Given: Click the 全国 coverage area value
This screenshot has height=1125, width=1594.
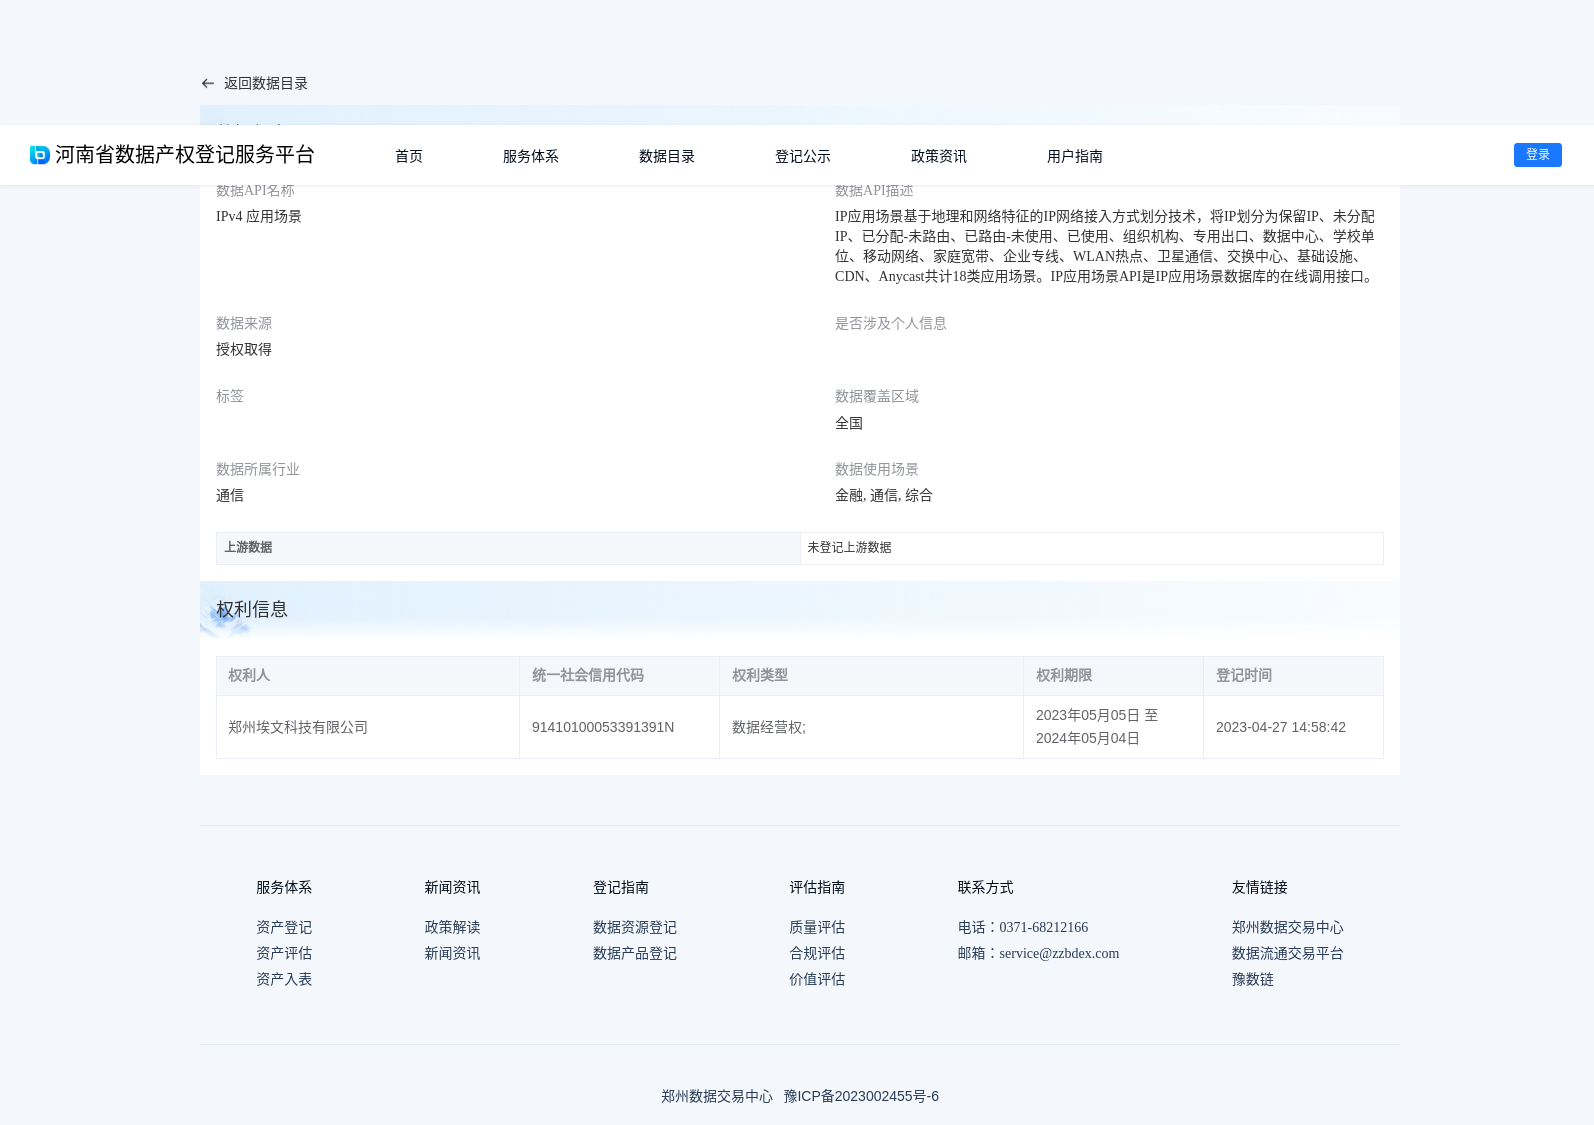Looking at the screenshot, I should 849,424.
